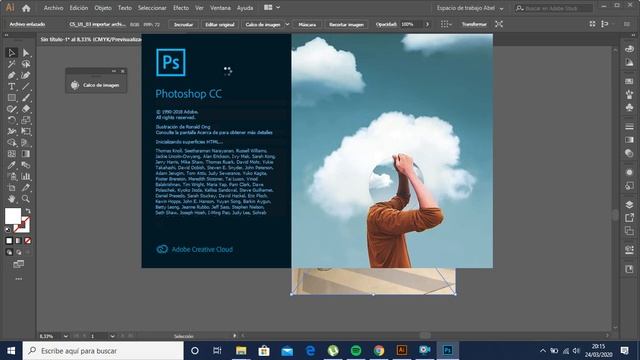Open the Artboards panel icon

pos(629,231)
